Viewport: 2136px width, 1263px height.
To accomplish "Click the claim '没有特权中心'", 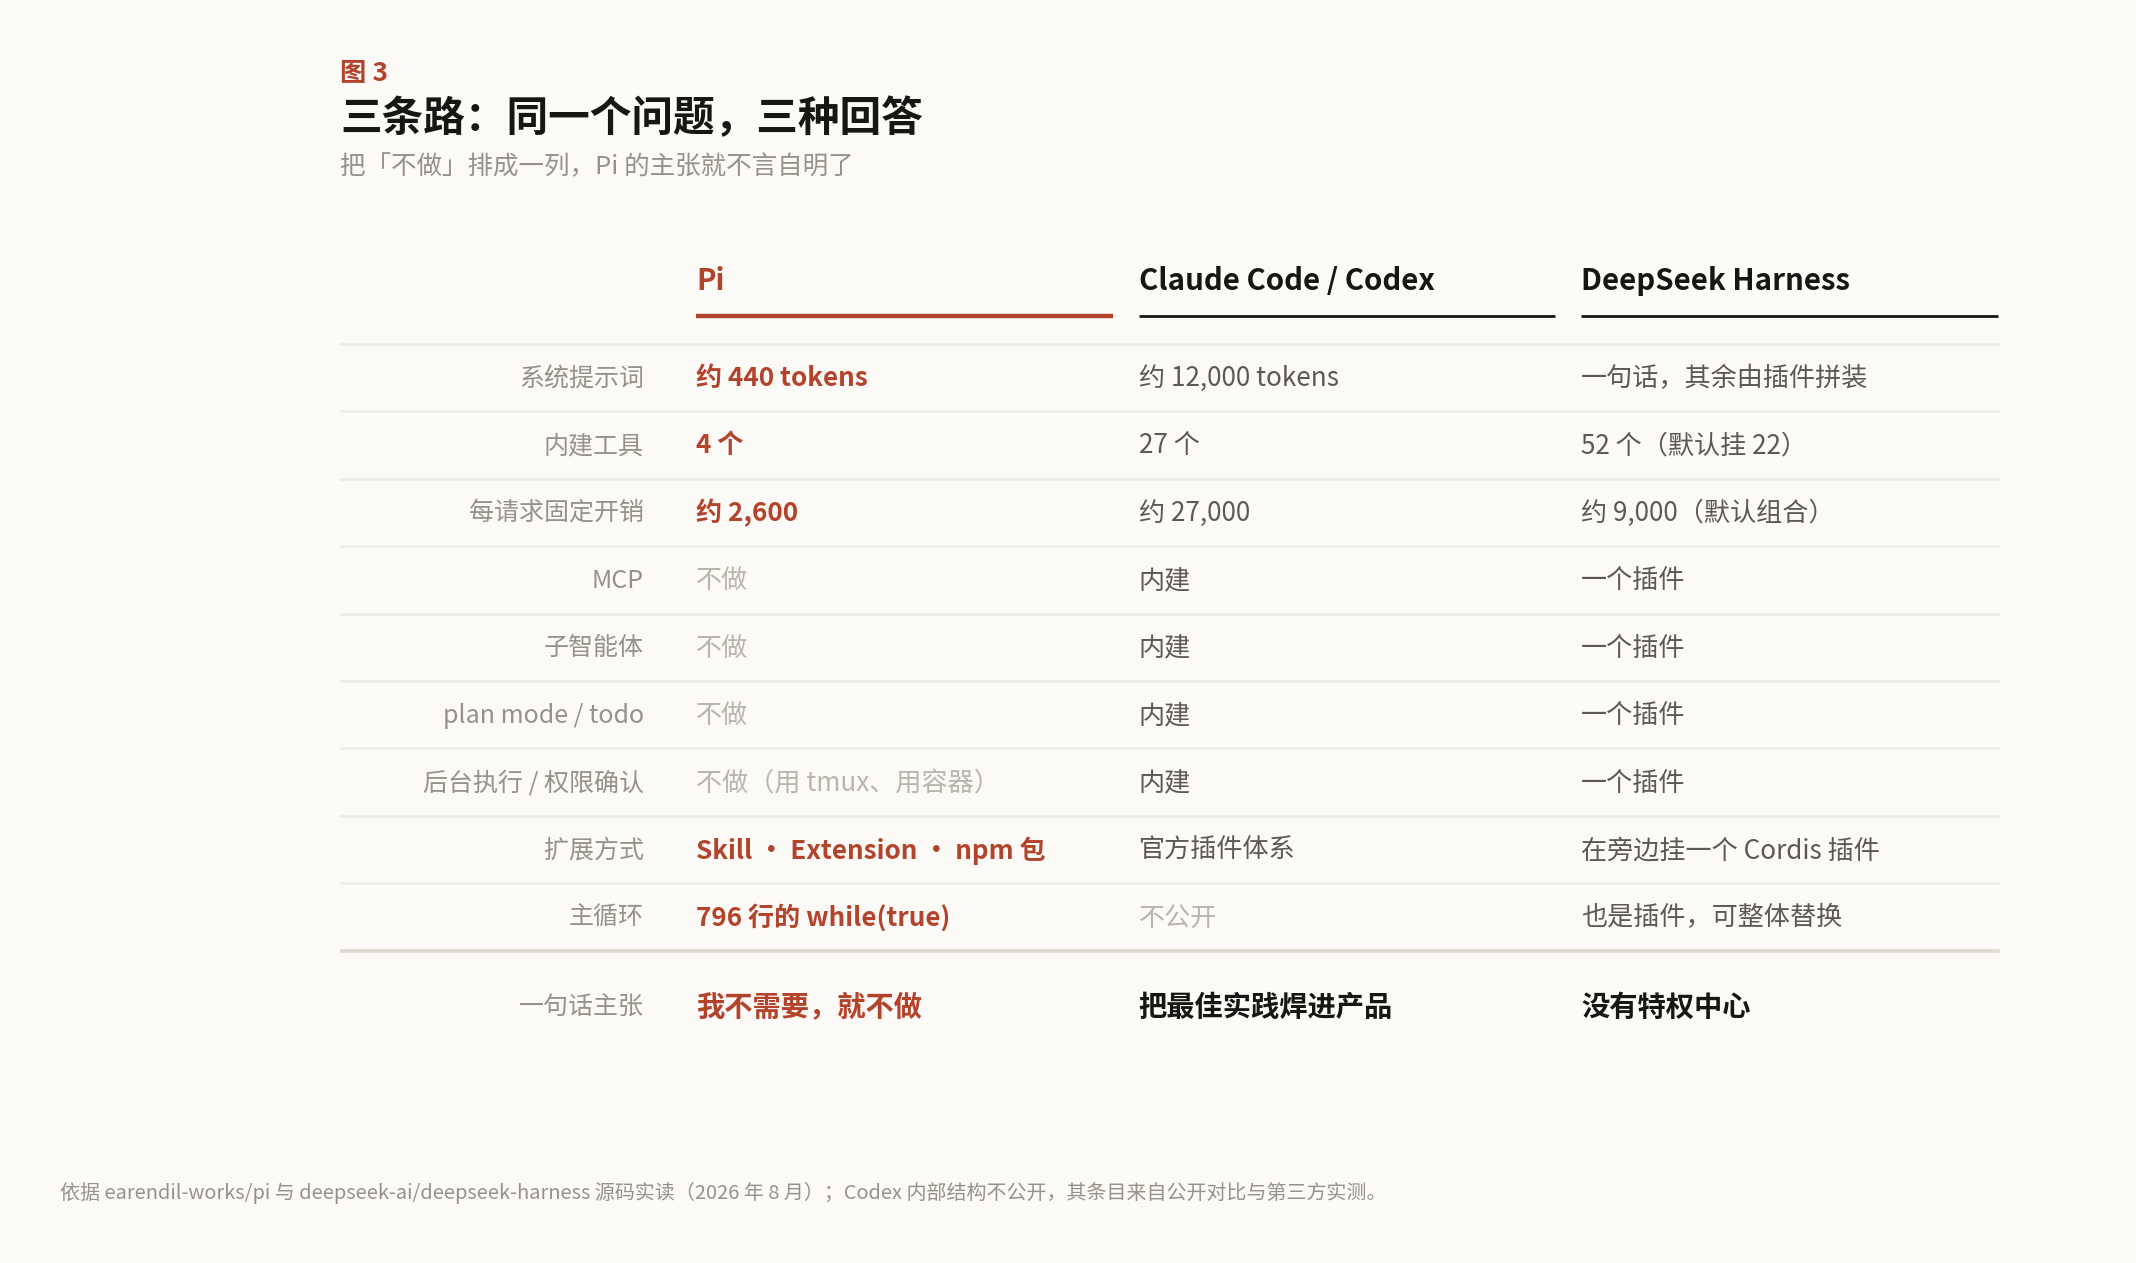I will [1665, 1006].
